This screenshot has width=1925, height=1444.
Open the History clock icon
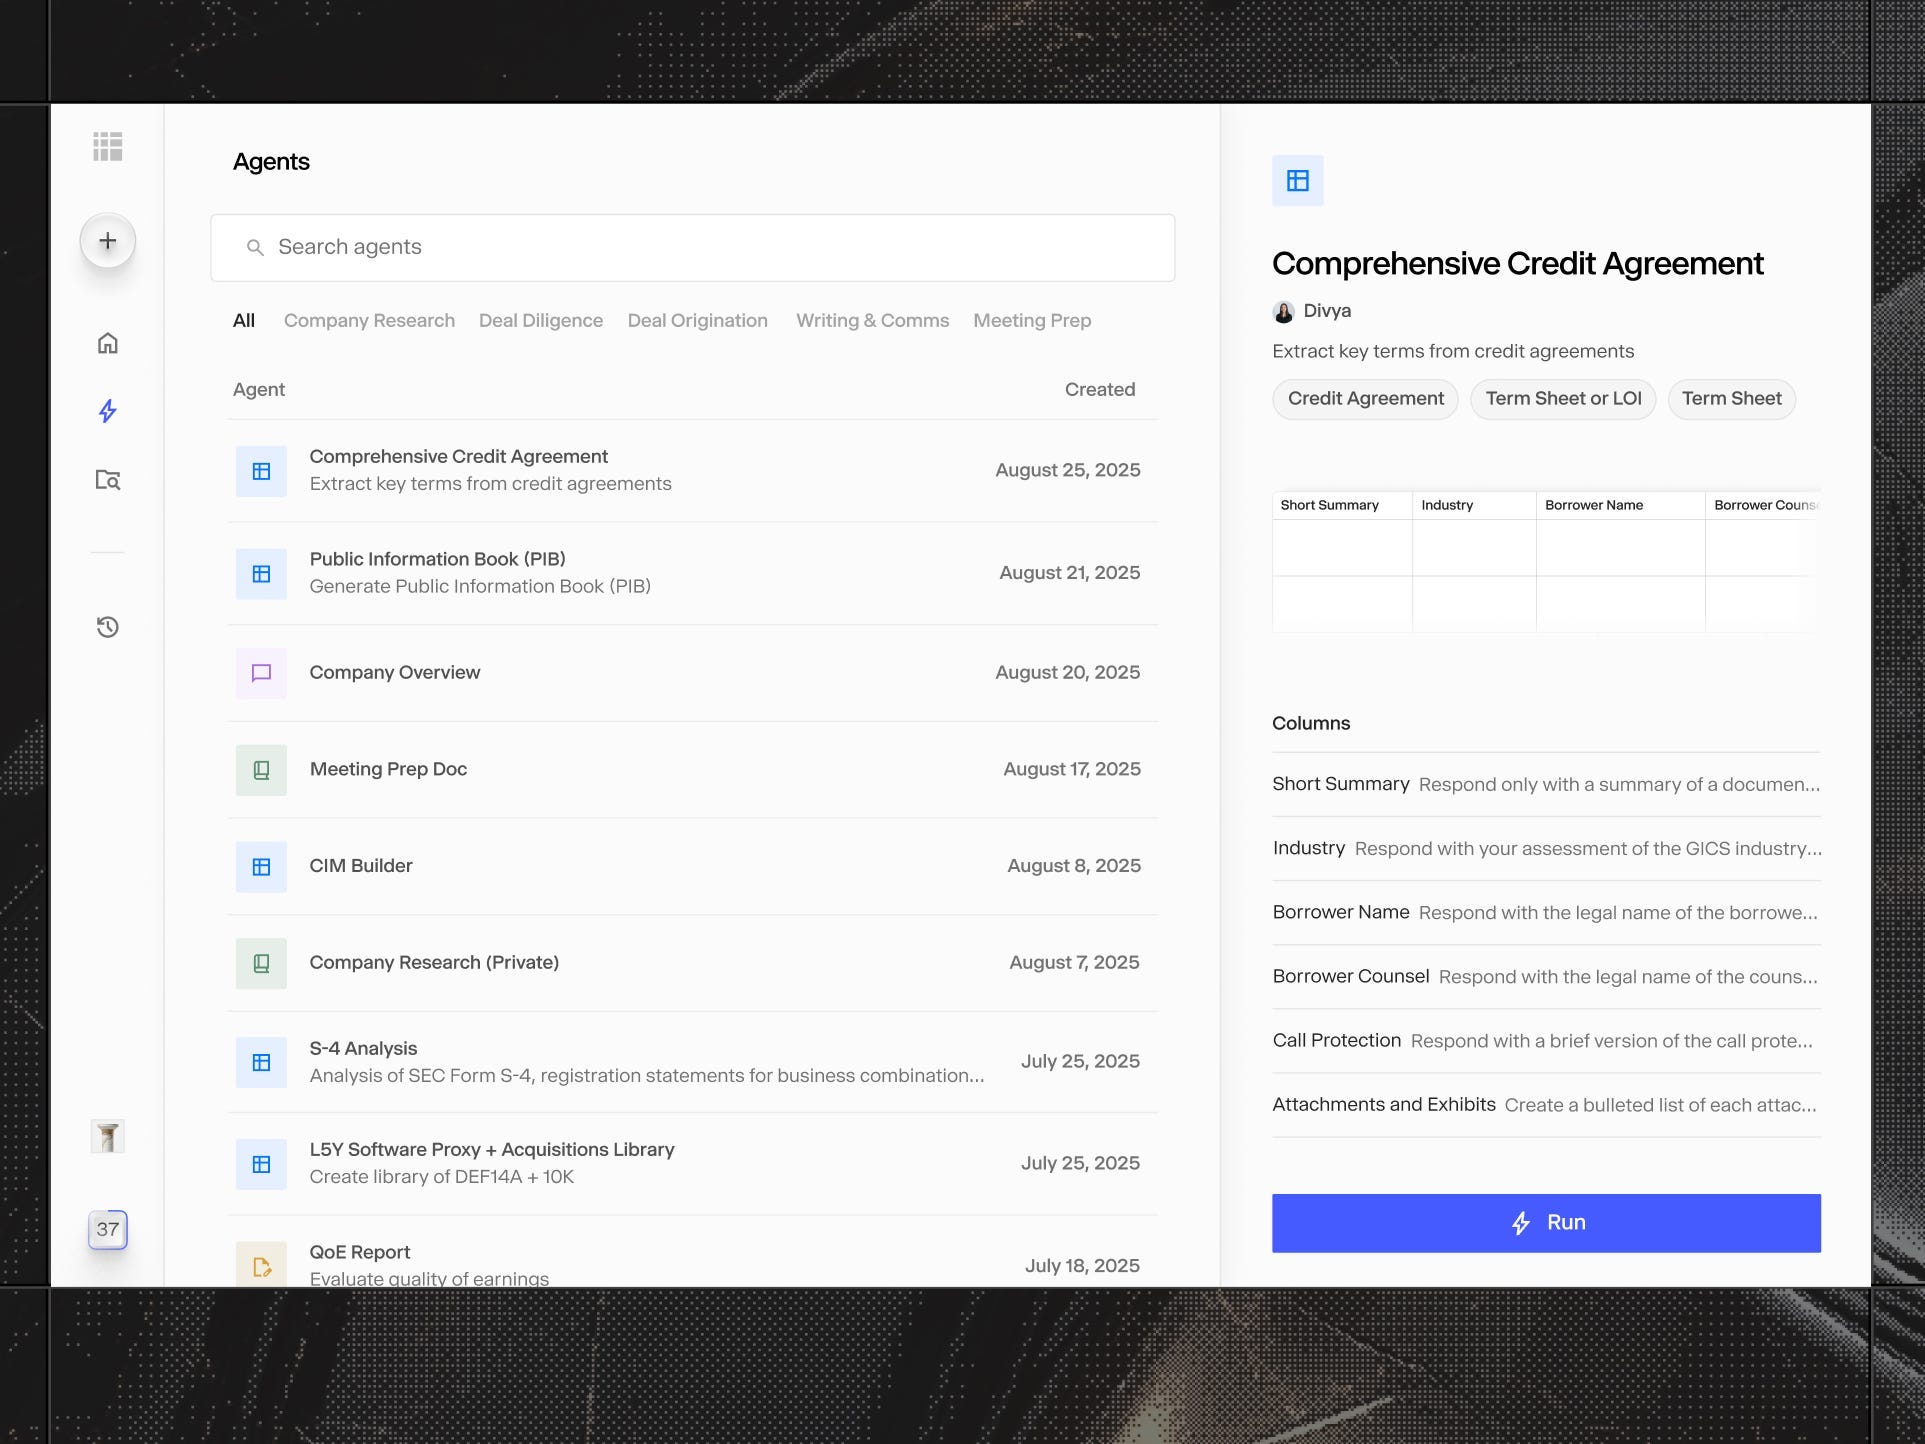(107, 627)
